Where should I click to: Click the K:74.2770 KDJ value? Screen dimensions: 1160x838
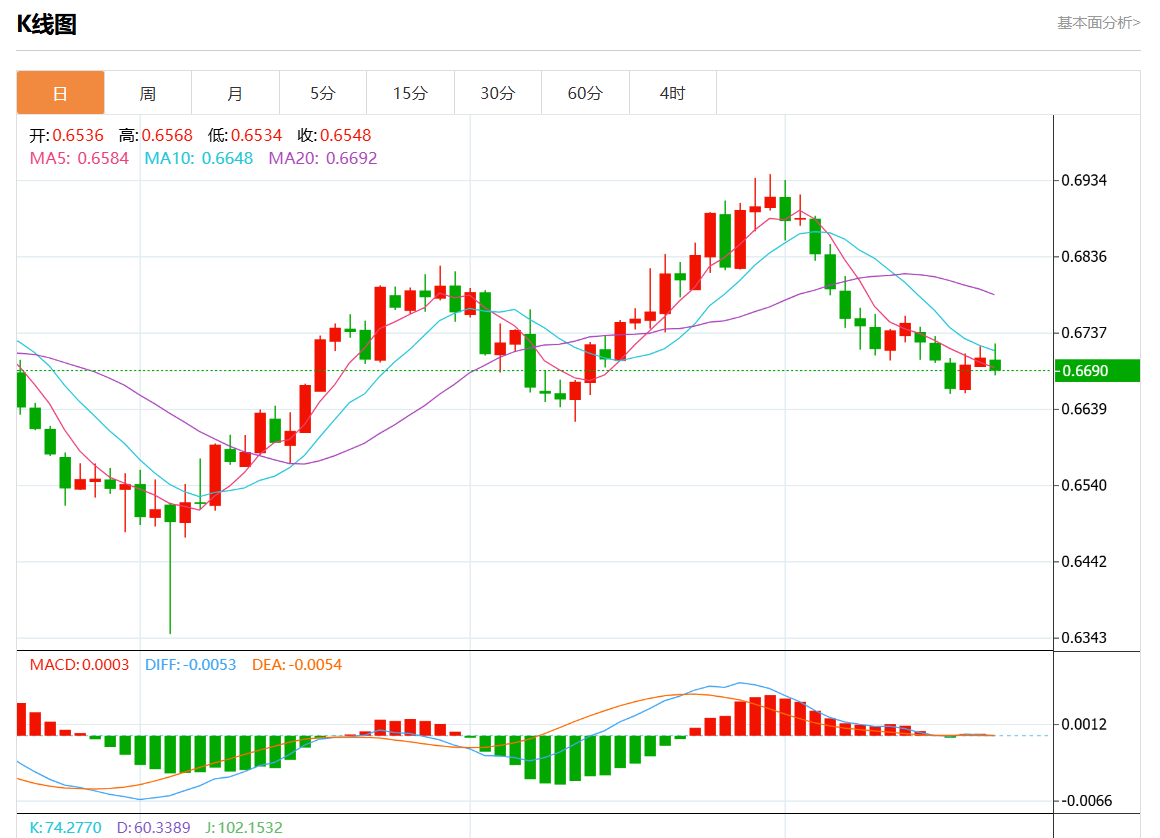[66, 828]
